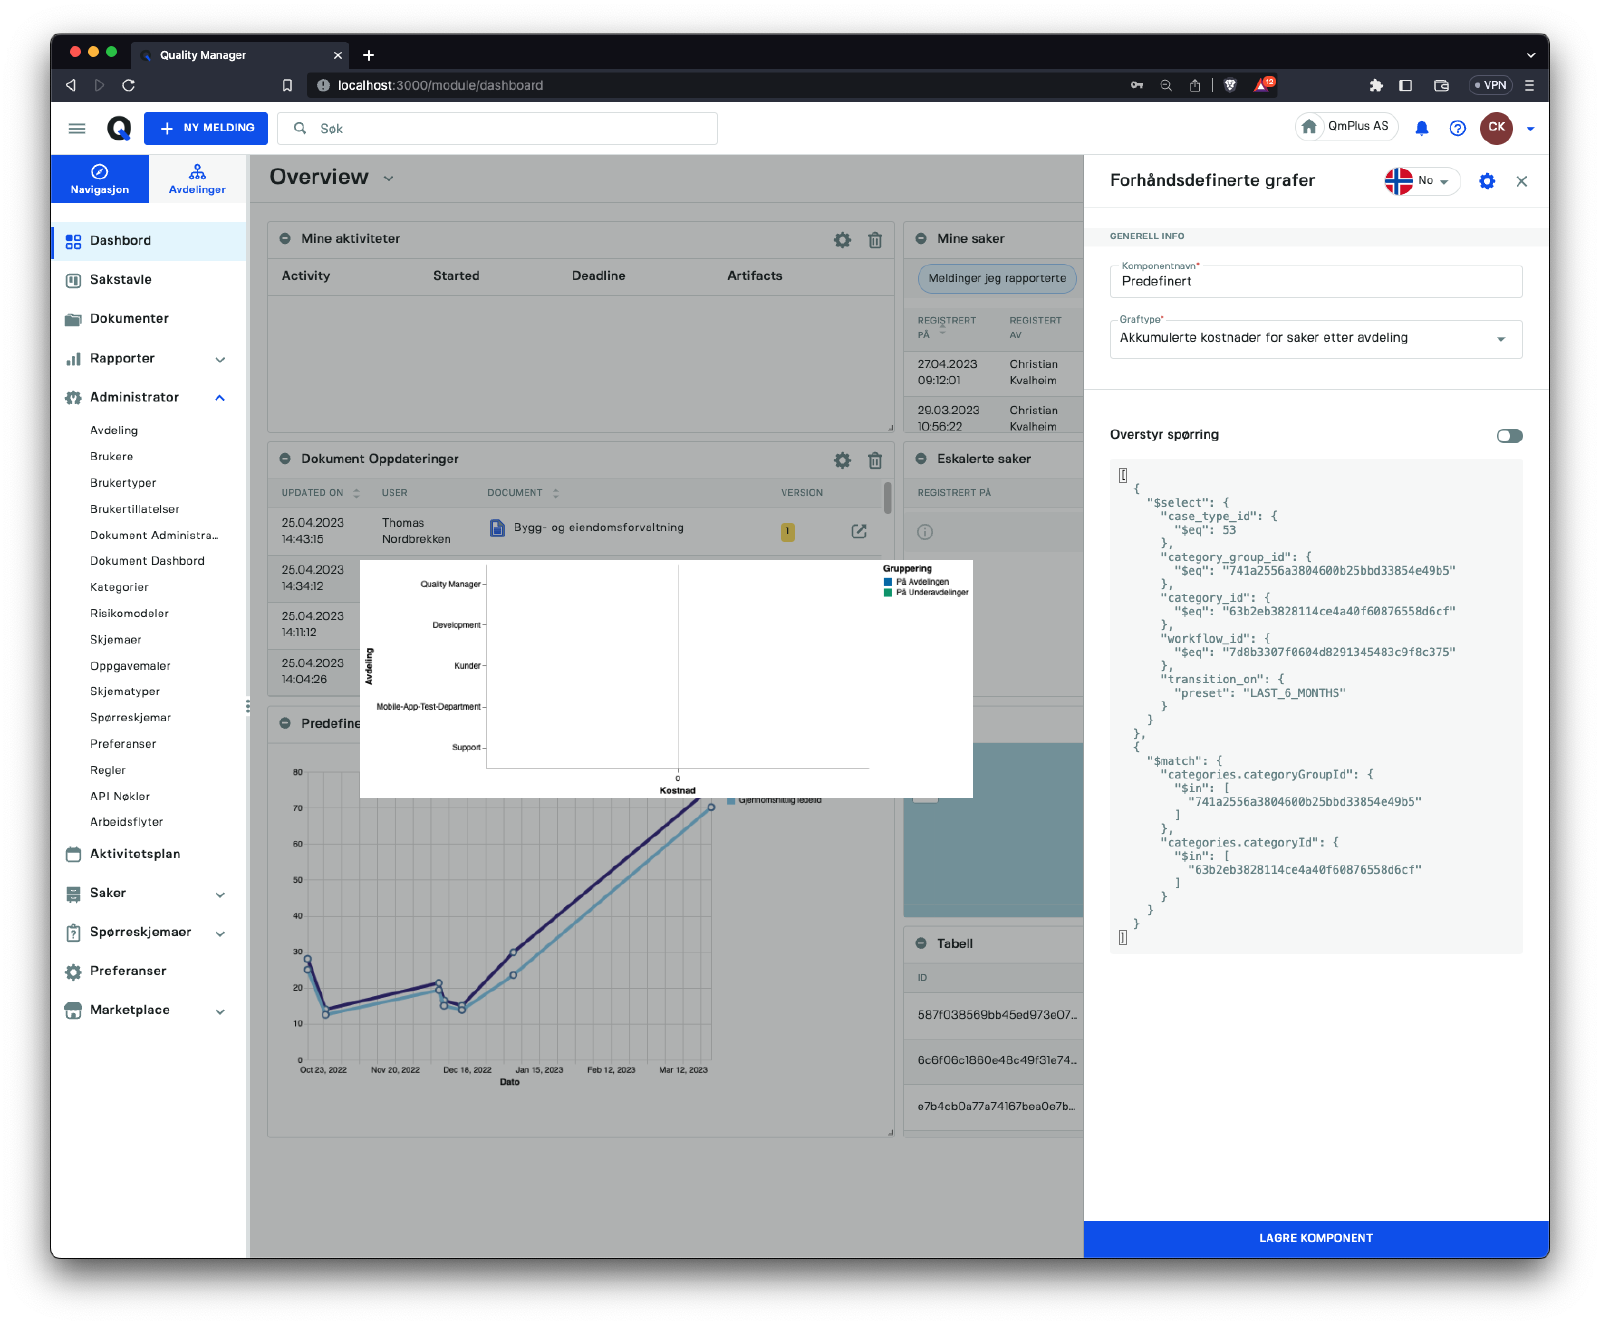Image resolution: width=1600 pixels, height=1325 pixels.
Task: Open Dokument Oppdateringer widget settings gear
Action: pos(842,460)
